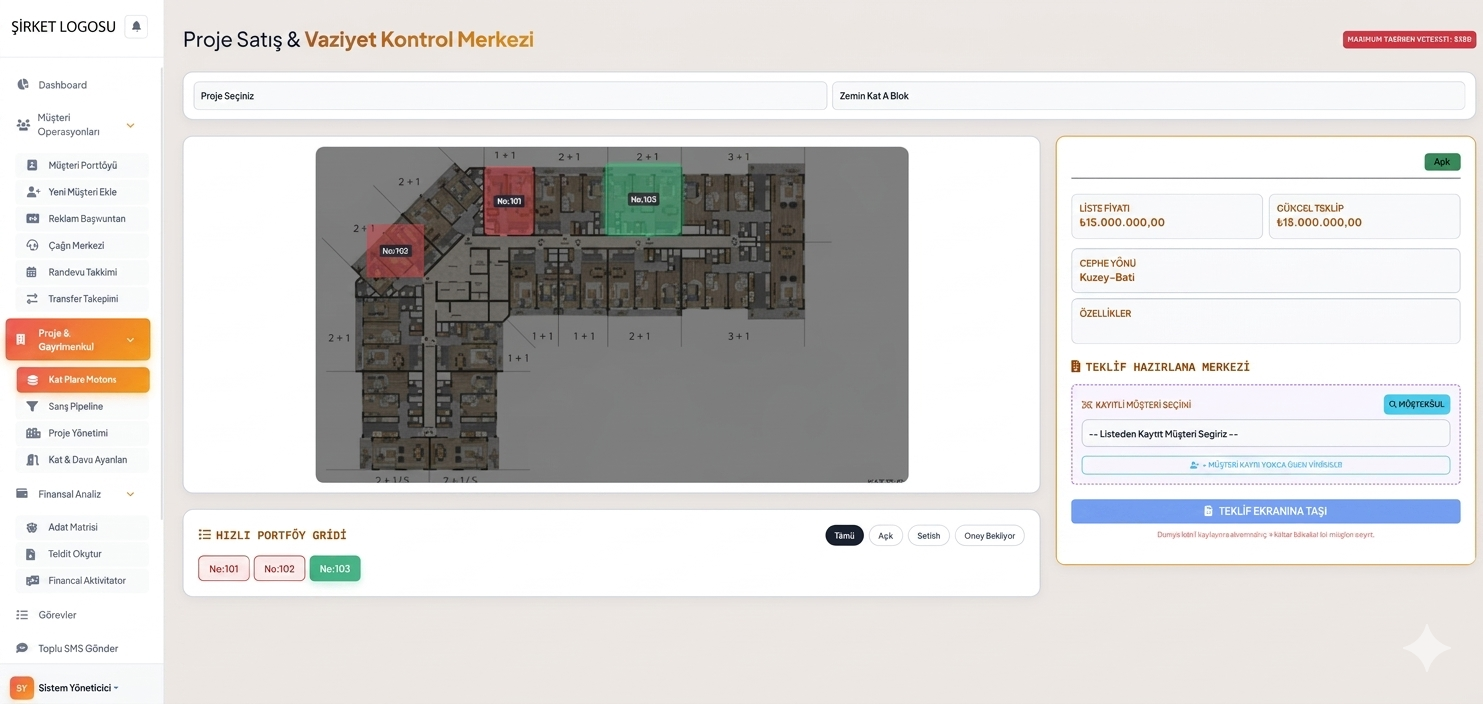Select unit No:101 in the grid
1483x704 pixels.
pyautogui.click(x=224, y=569)
